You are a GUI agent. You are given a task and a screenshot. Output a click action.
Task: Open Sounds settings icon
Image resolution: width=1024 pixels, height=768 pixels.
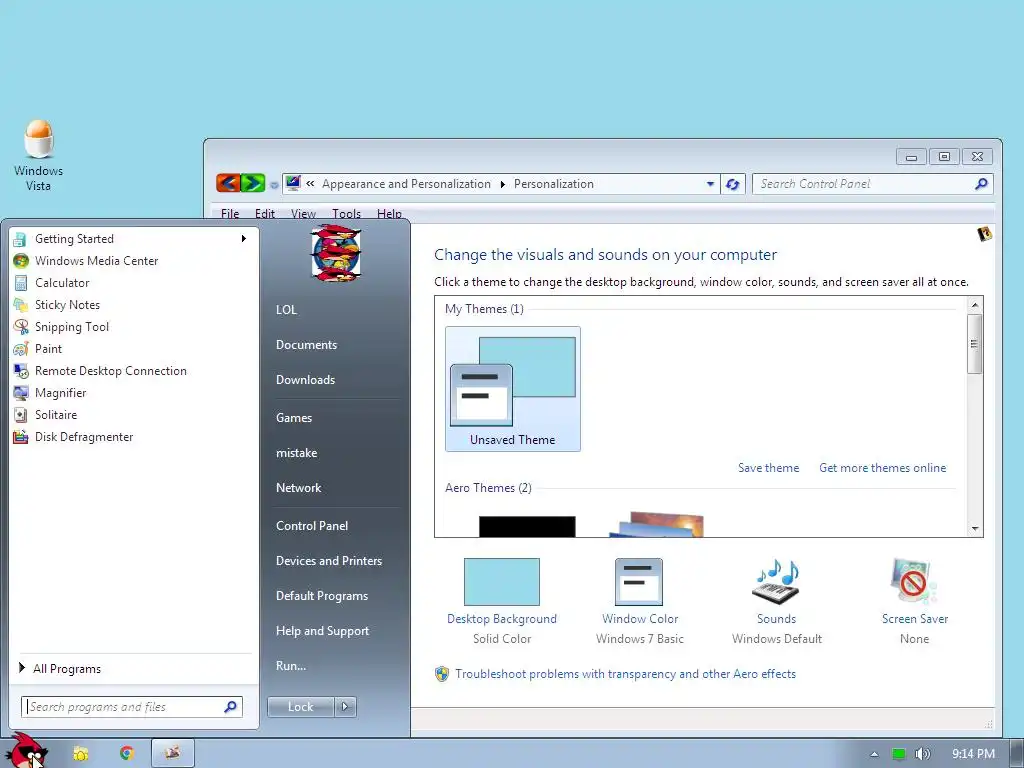click(x=776, y=581)
